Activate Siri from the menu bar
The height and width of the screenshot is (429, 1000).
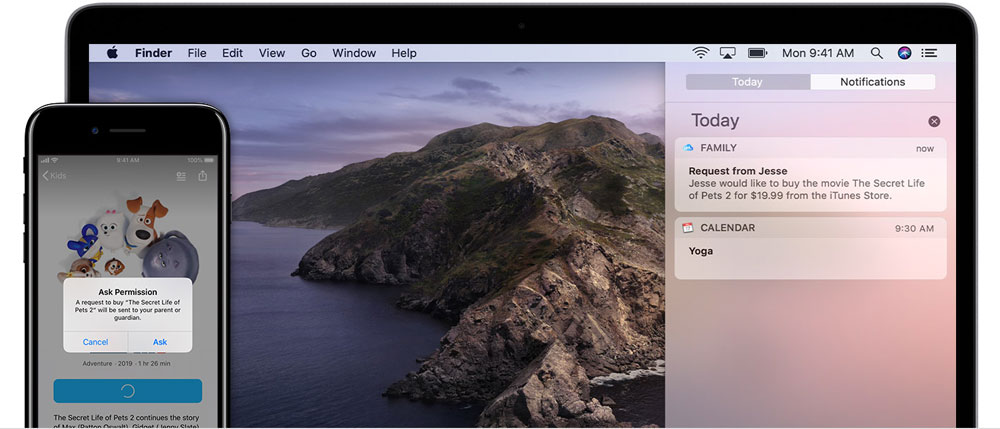click(905, 53)
